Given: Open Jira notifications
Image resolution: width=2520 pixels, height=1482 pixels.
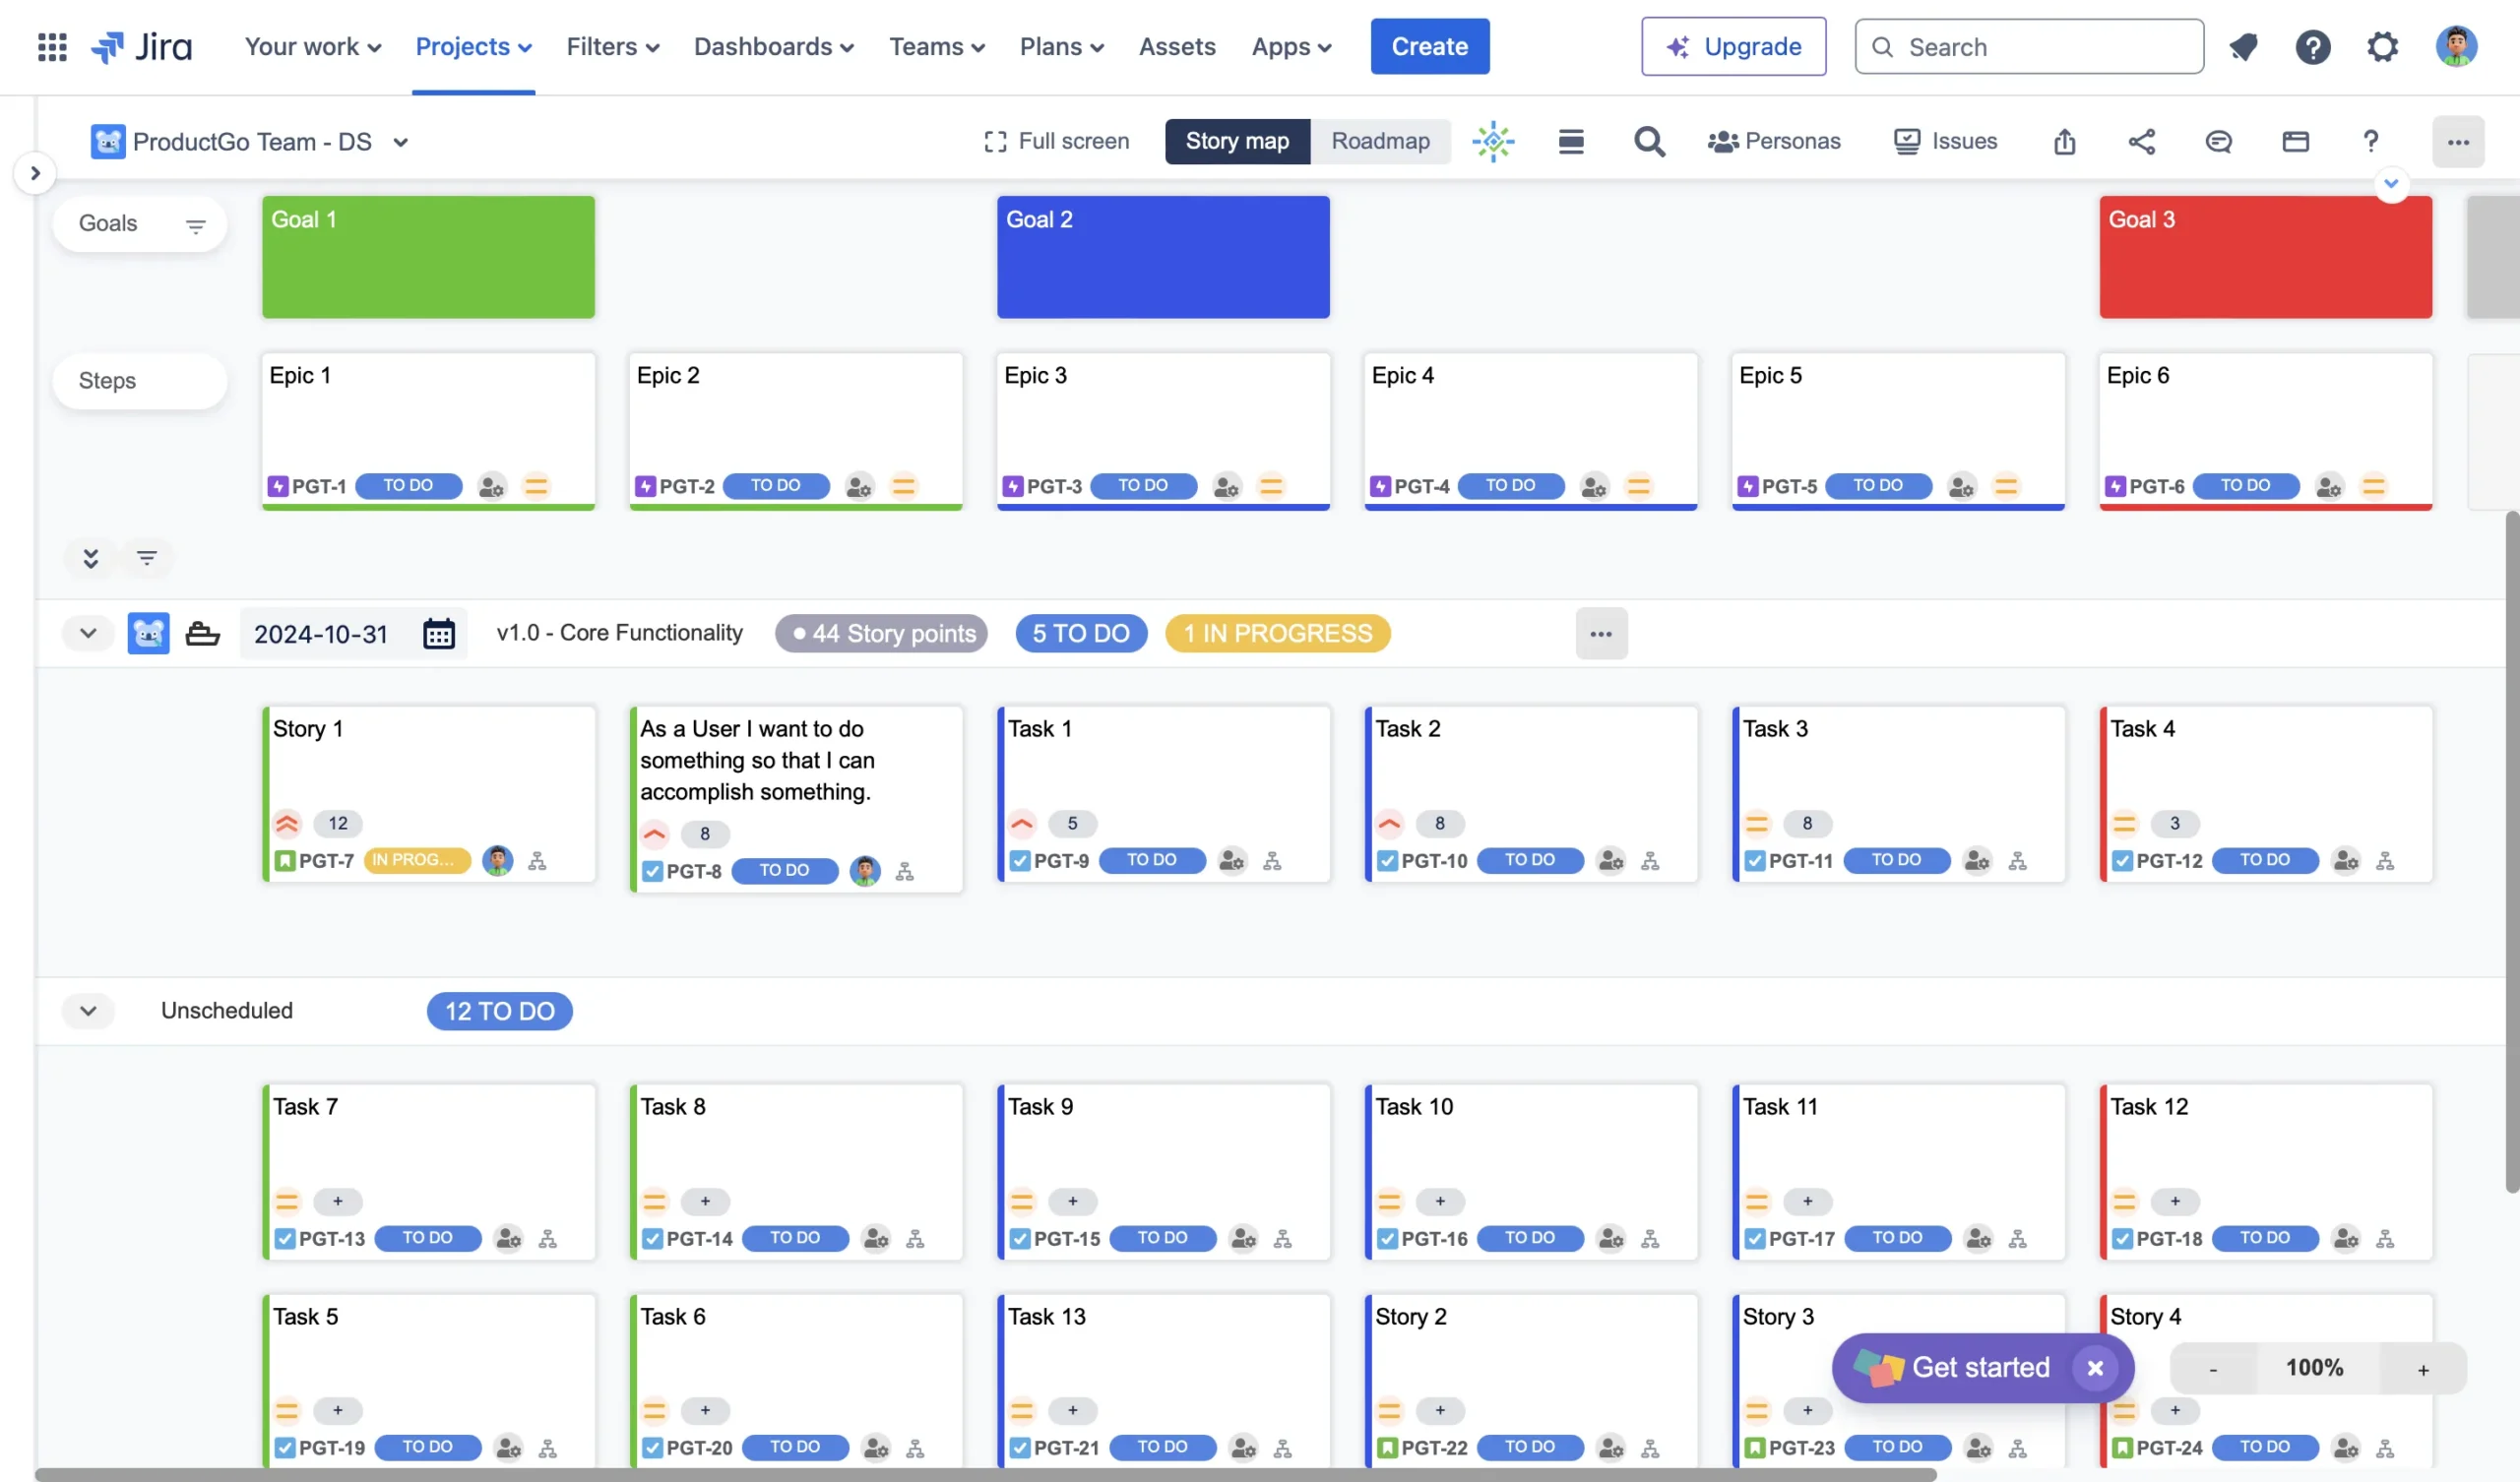Looking at the screenshot, I should coord(2243,47).
